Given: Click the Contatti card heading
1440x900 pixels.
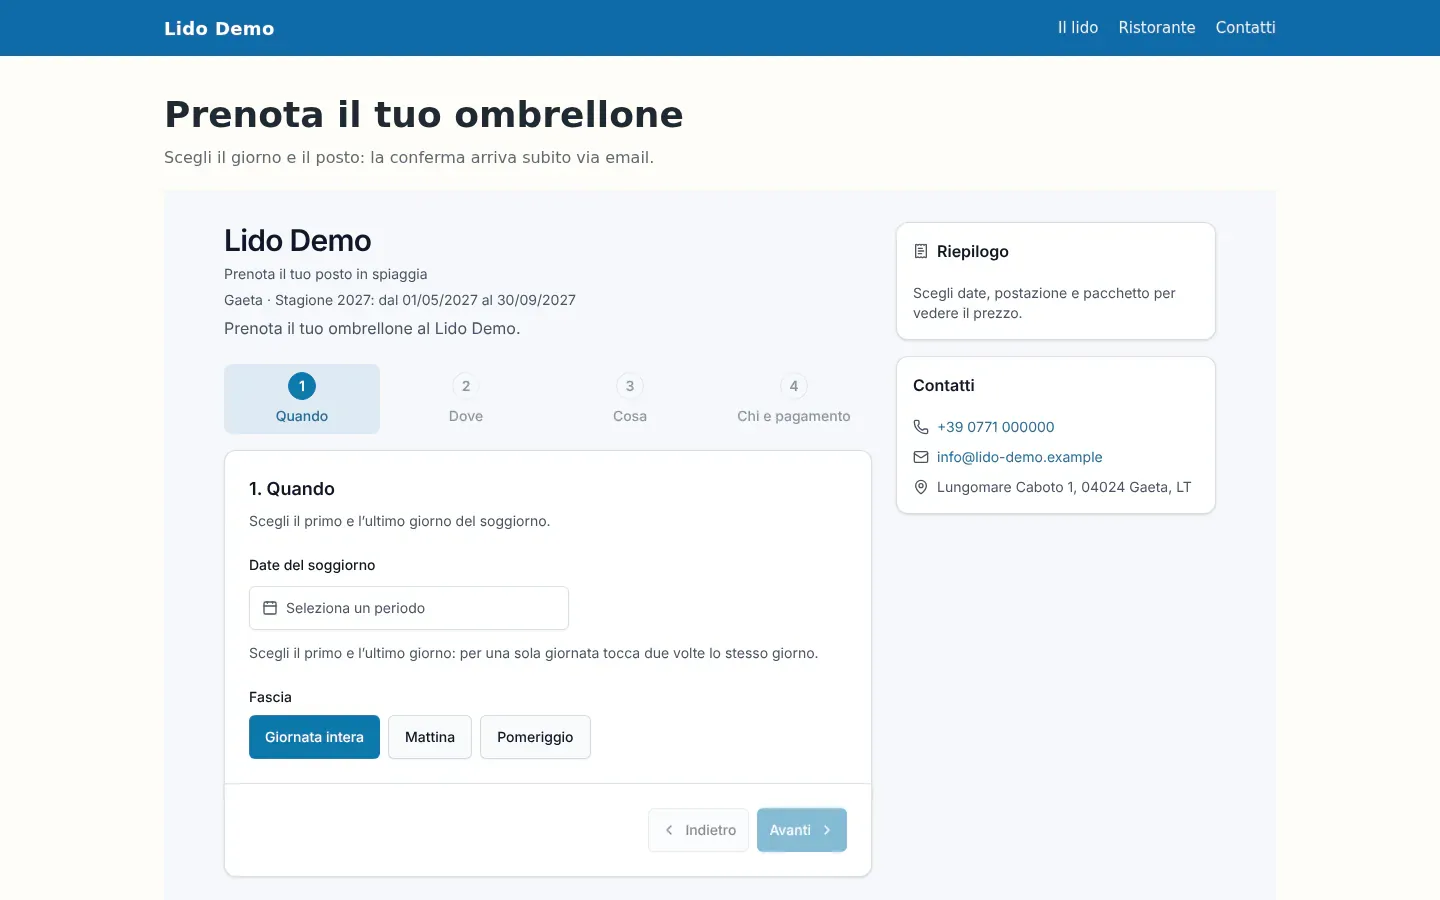Looking at the screenshot, I should tap(944, 385).
